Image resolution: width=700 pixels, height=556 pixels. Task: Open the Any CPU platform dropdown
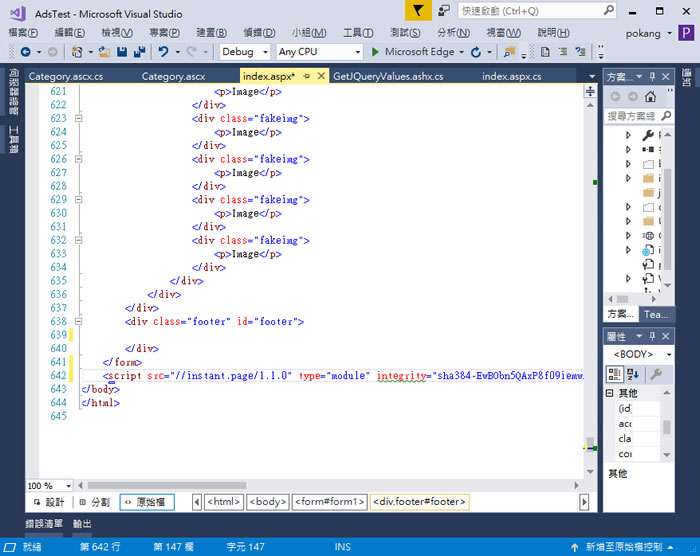click(x=319, y=52)
